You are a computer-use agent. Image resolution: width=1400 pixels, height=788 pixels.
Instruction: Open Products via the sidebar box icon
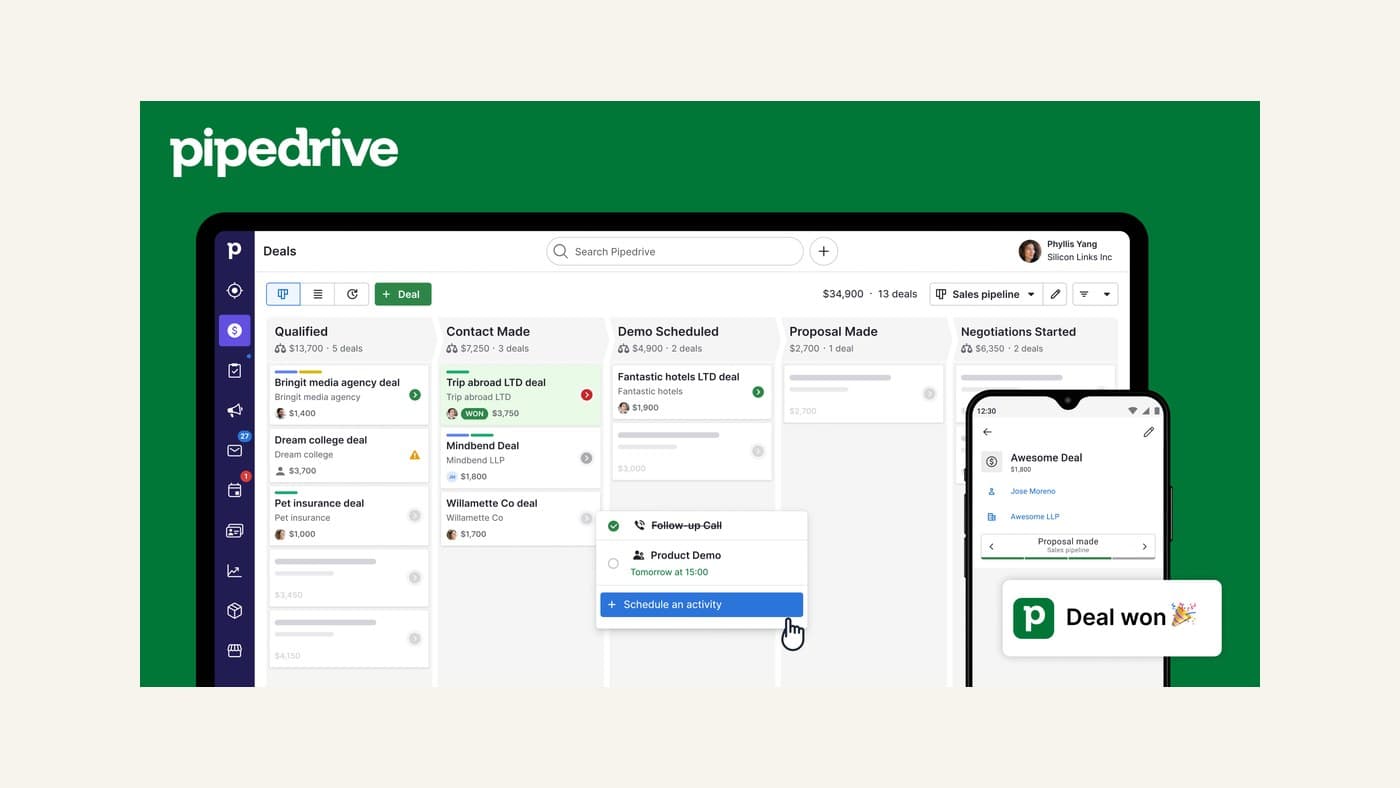234,610
